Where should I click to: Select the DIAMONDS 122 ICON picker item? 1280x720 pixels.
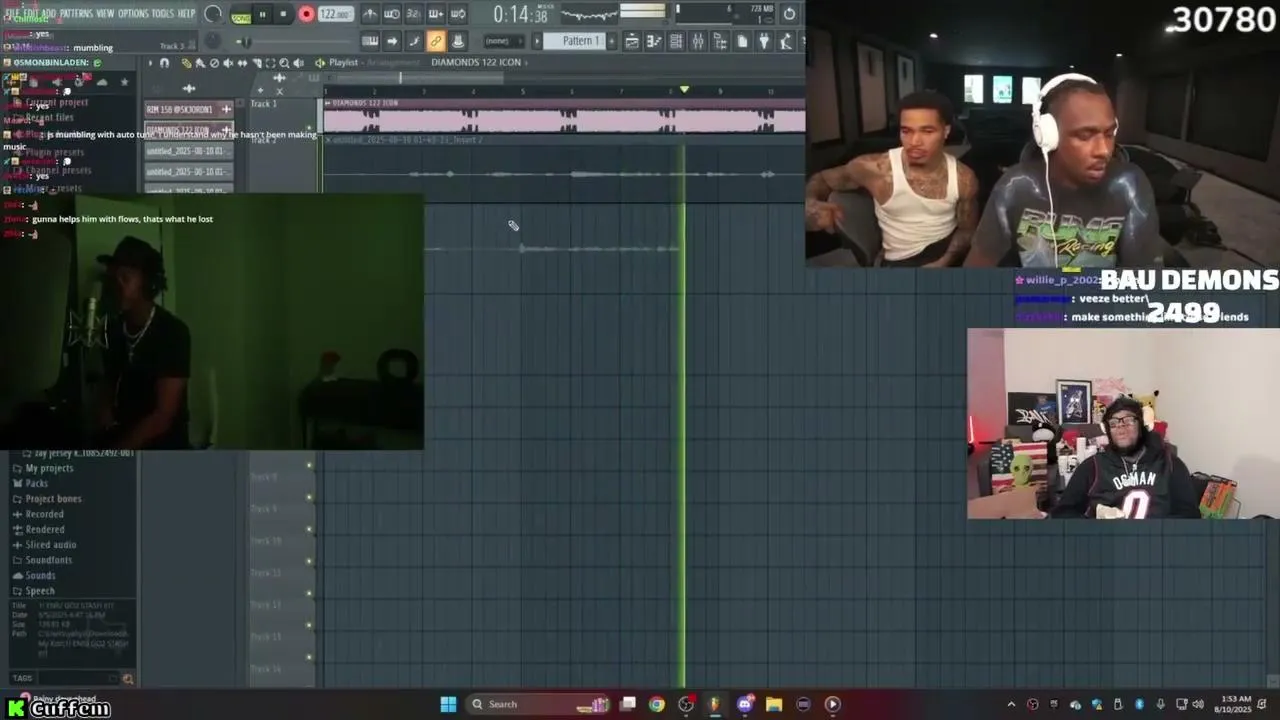189,130
